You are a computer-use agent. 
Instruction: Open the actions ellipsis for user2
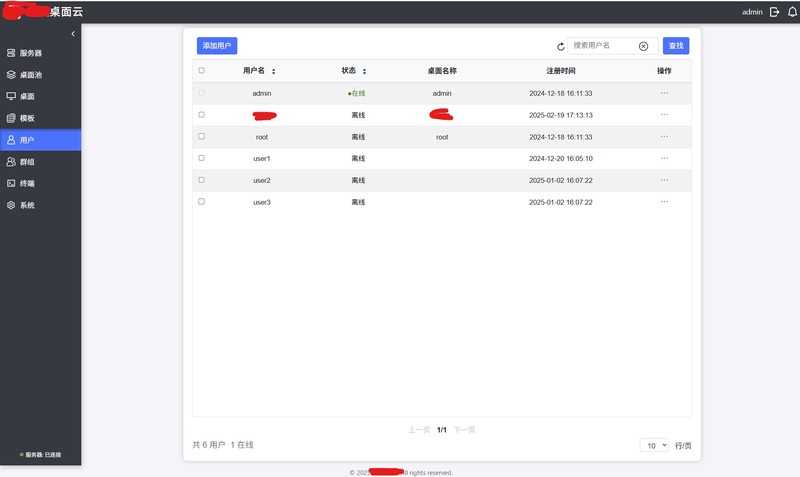(x=664, y=180)
